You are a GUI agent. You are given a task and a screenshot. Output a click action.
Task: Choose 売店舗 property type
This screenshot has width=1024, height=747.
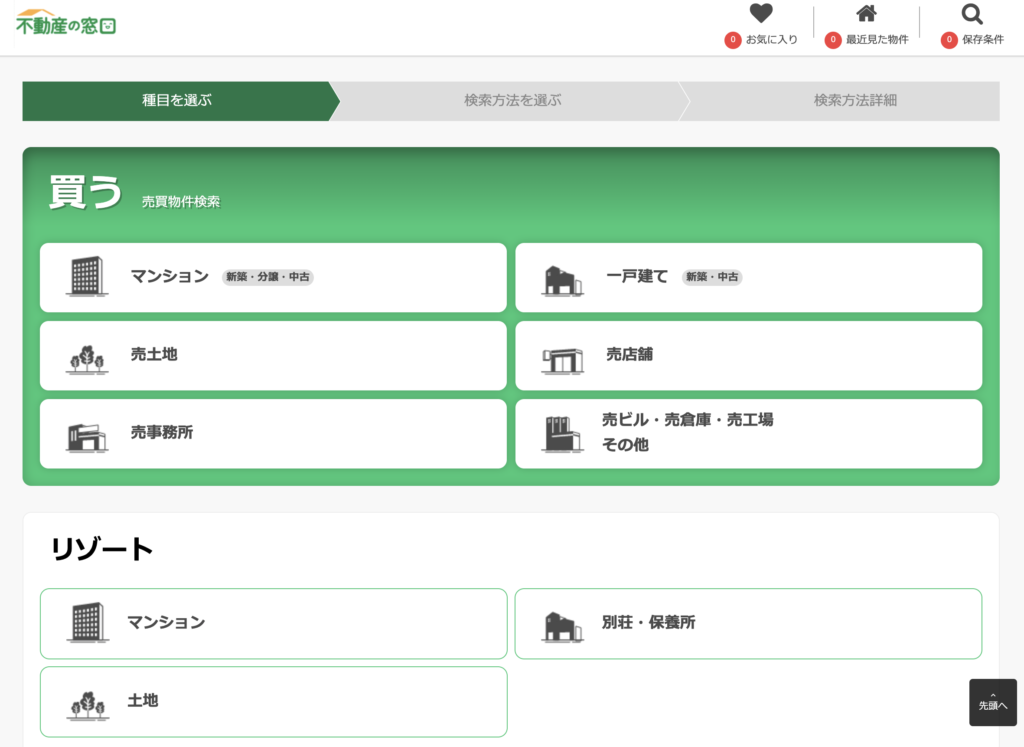(748, 355)
